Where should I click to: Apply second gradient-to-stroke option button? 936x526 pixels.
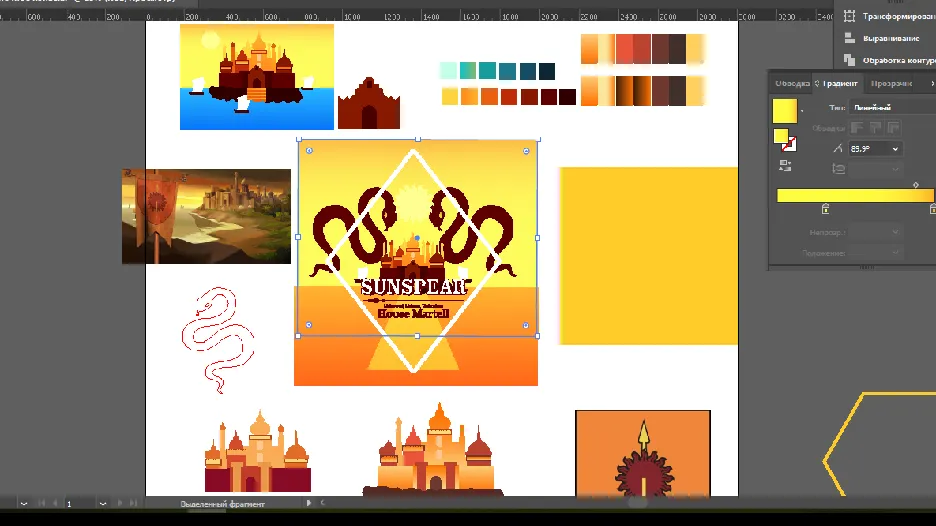[875, 128]
